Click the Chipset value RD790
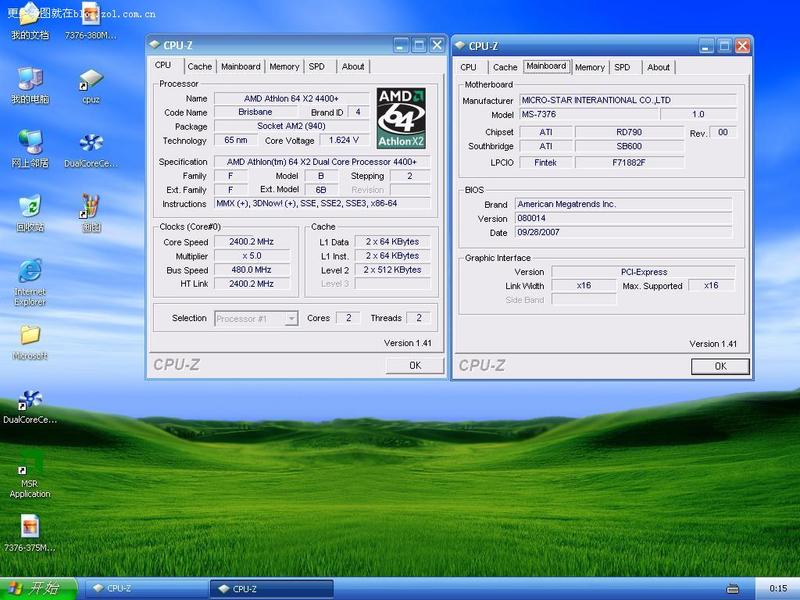 point(629,132)
